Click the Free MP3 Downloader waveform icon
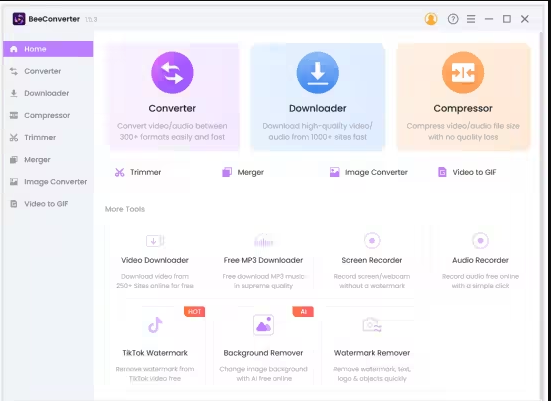551x401 pixels. click(263, 241)
